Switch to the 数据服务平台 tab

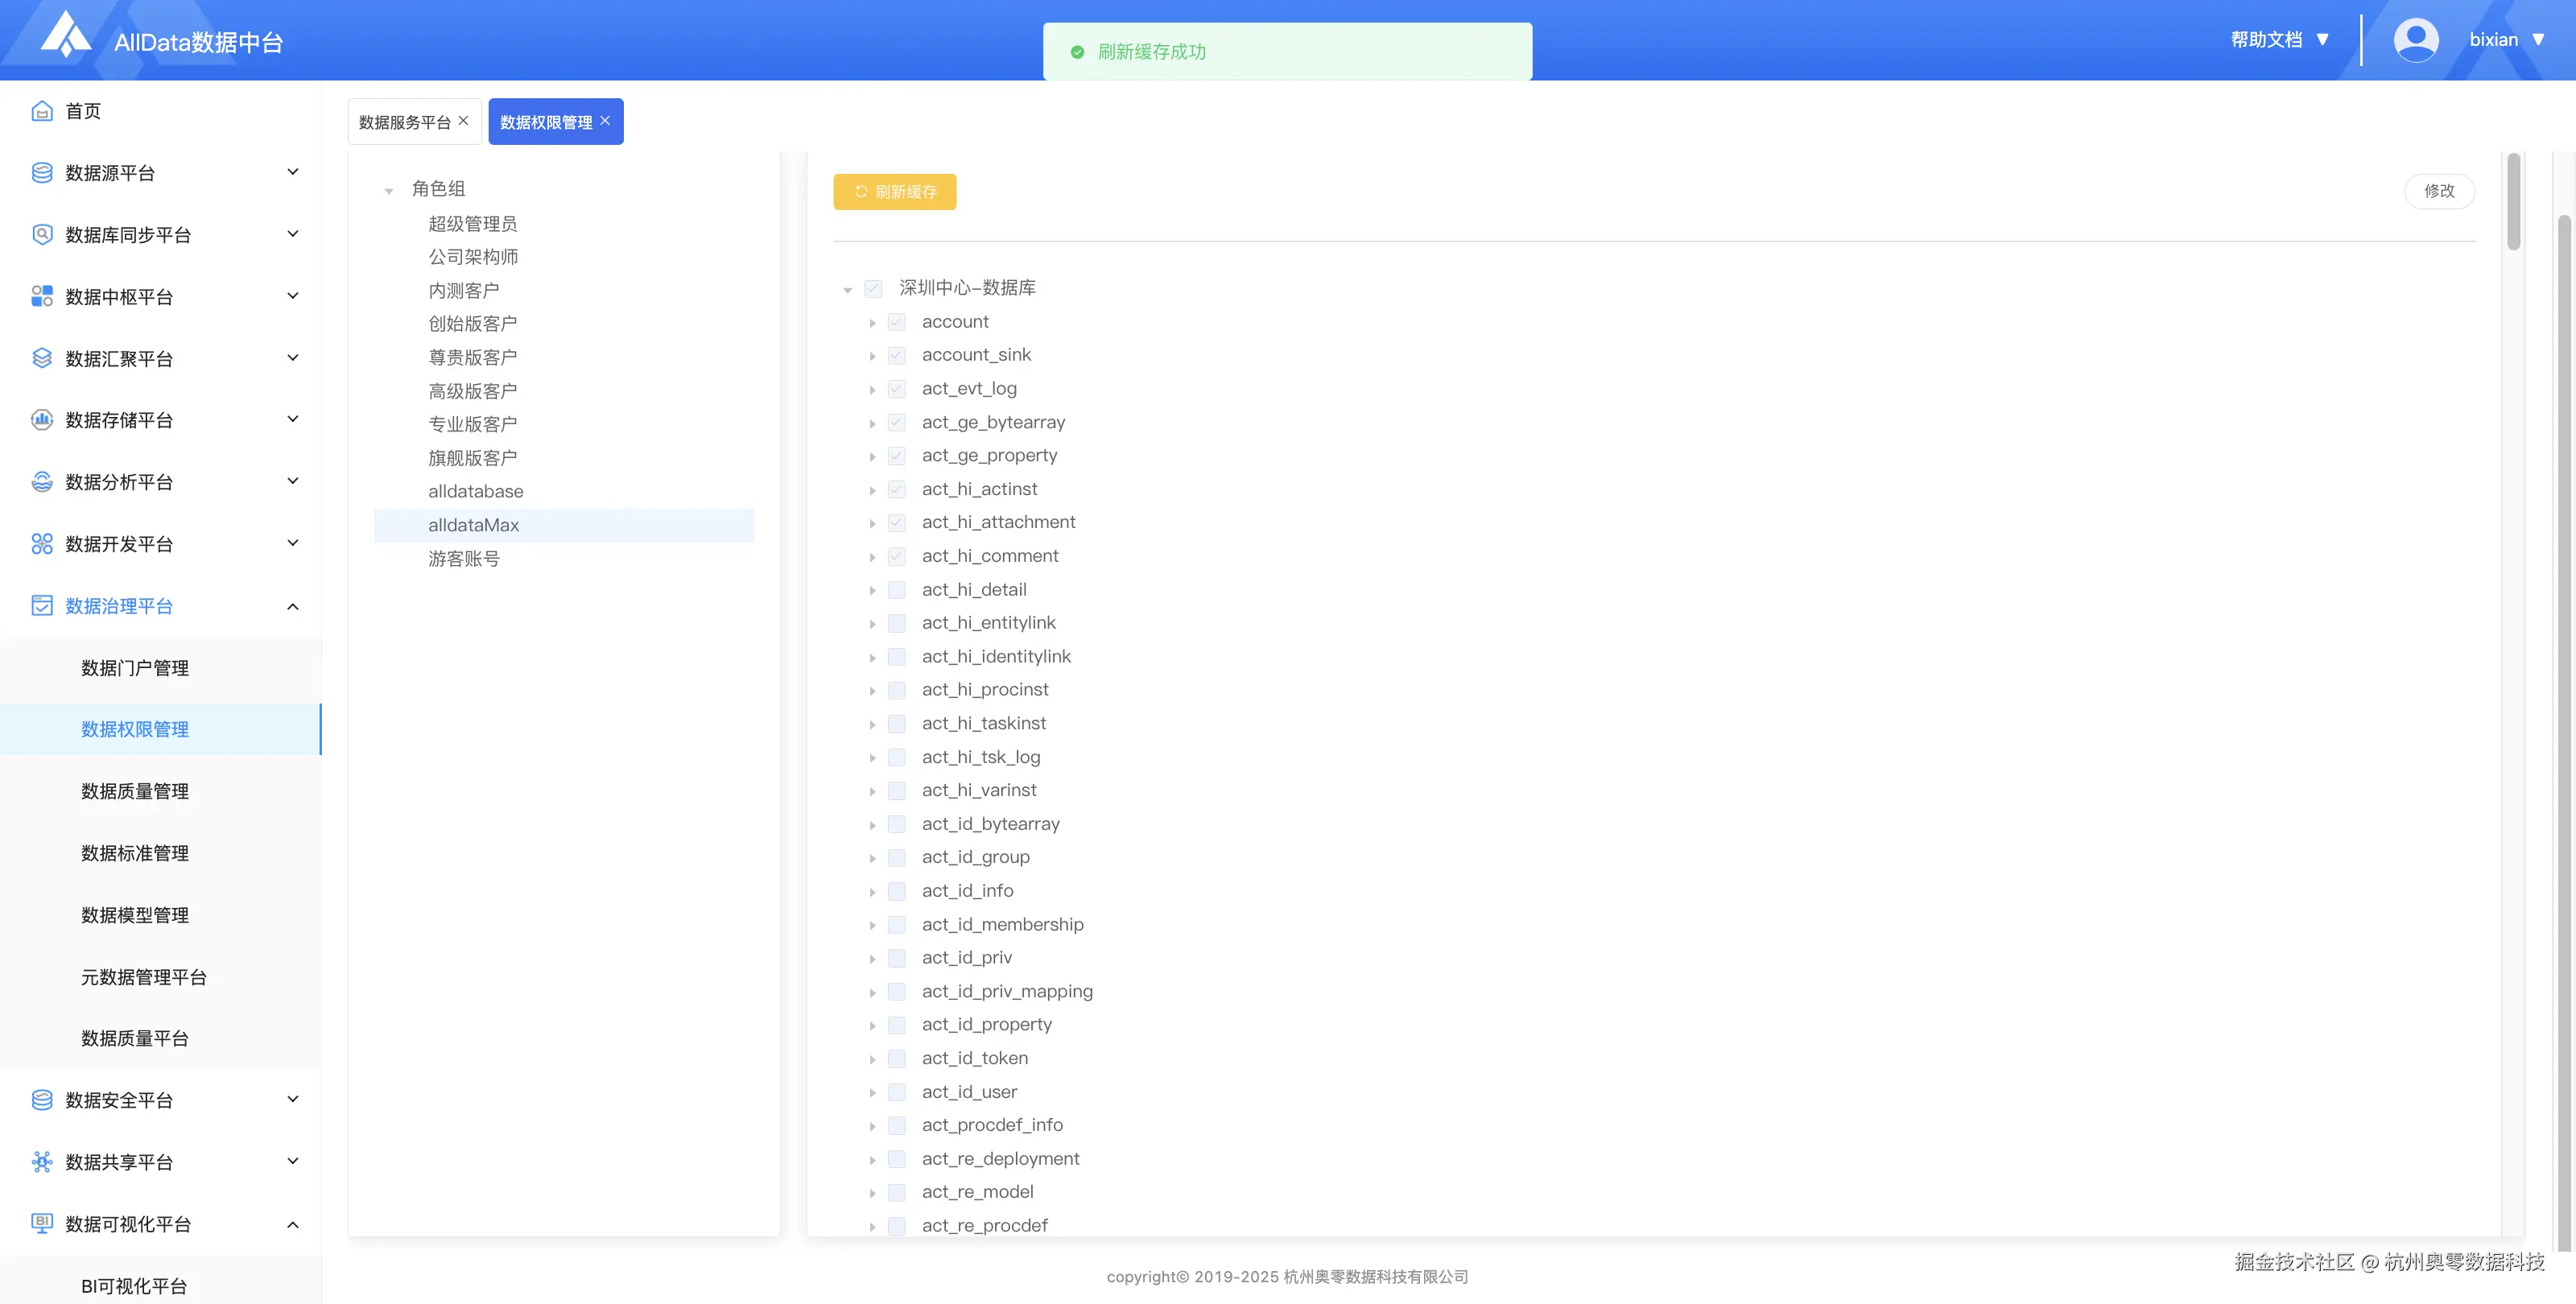[404, 122]
